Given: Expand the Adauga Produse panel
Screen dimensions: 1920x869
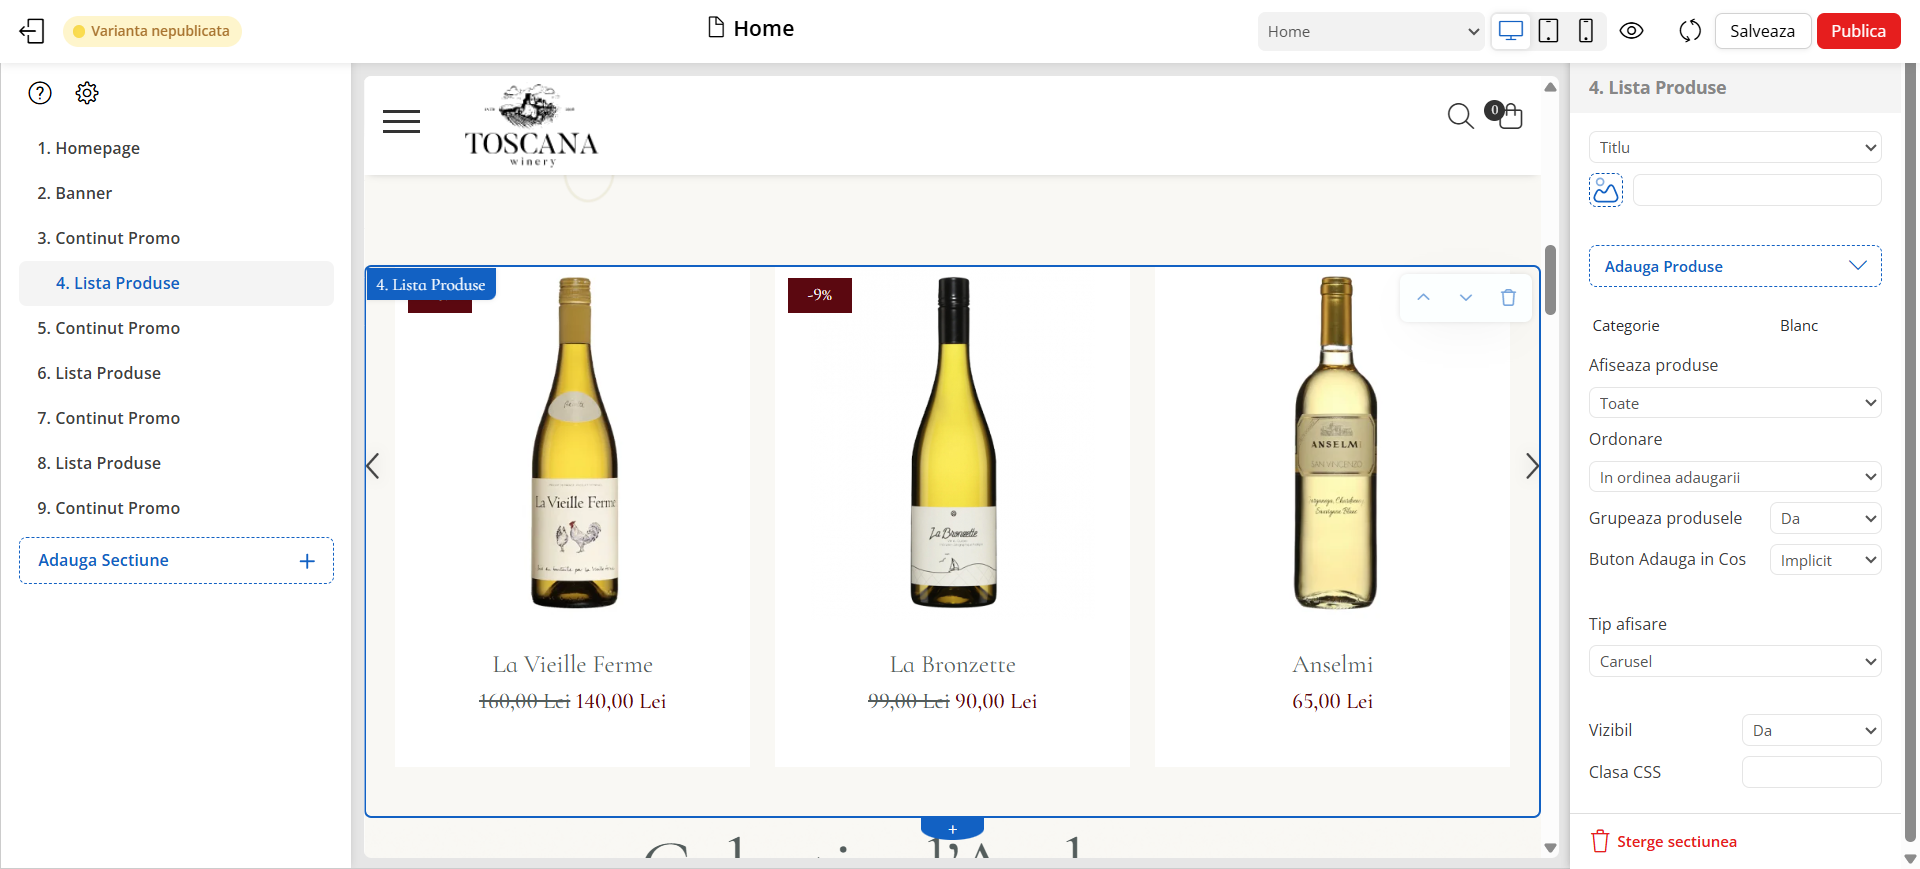Looking at the screenshot, I should click(1734, 266).
